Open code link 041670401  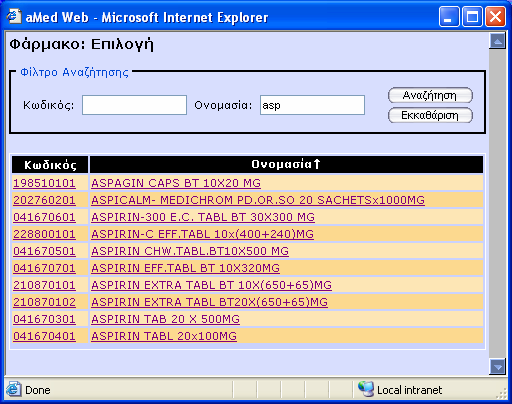coord(44,336)
